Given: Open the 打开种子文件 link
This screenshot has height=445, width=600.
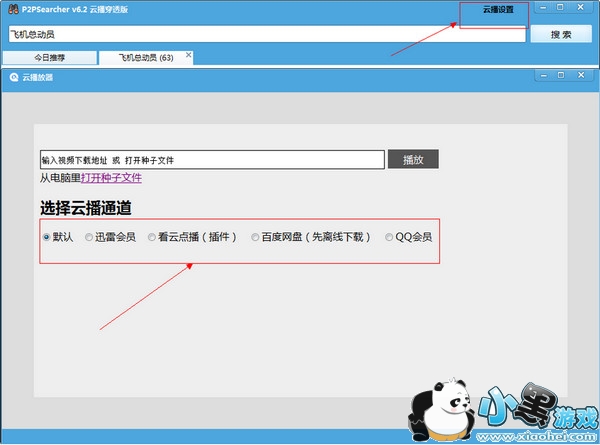Looking at the screenshot, I should click(111, 178).
